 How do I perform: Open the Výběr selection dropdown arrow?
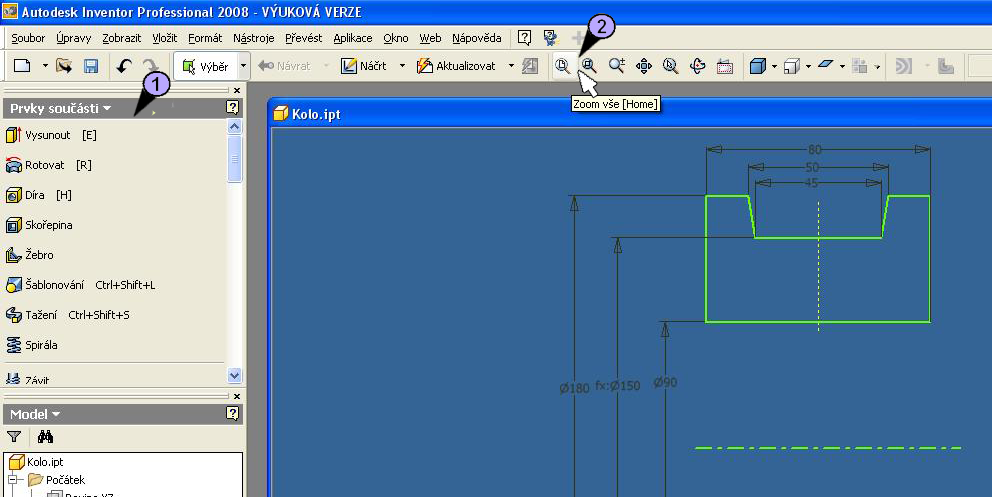pyautogui.click(x=243, y=66)
